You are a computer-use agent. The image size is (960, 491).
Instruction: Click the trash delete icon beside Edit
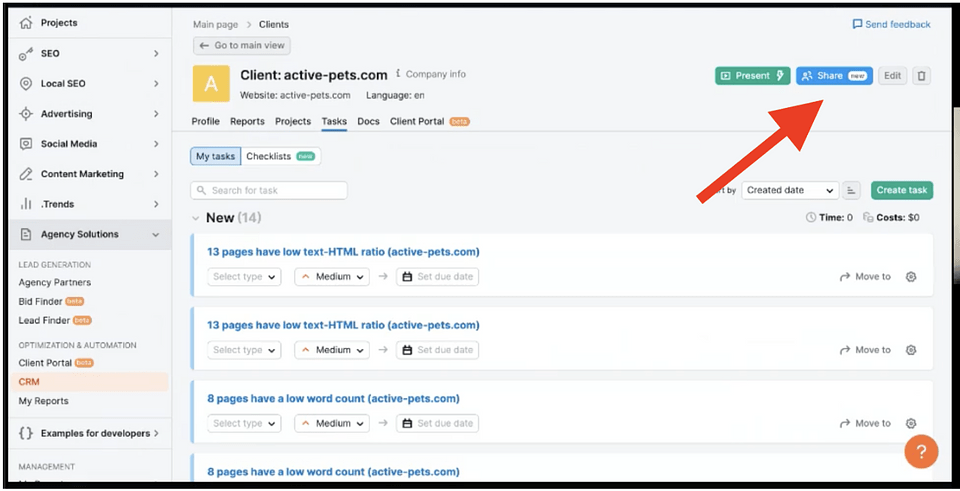click(921, 76)
